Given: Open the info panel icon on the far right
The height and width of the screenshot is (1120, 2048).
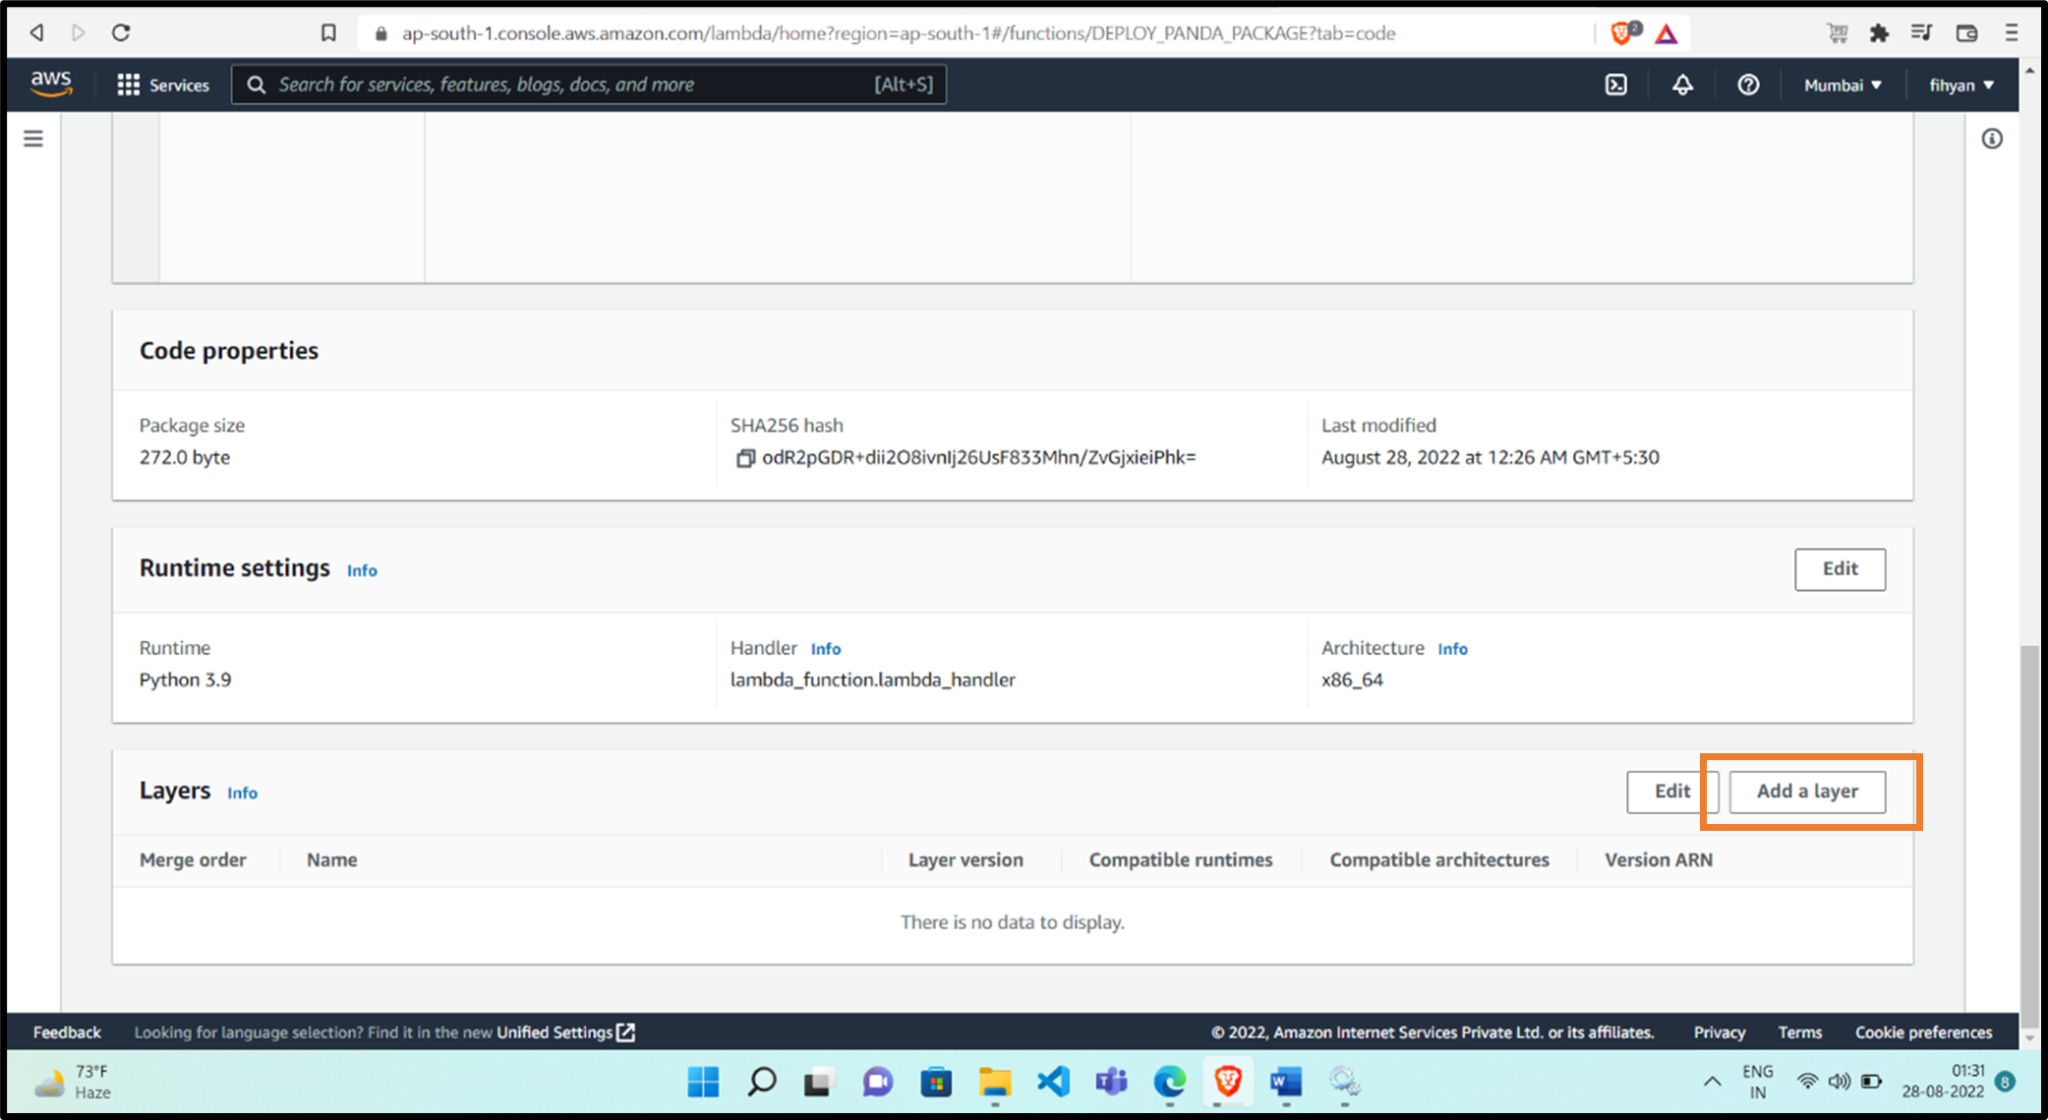Looking at the screenshot, I should point(1992,138).
